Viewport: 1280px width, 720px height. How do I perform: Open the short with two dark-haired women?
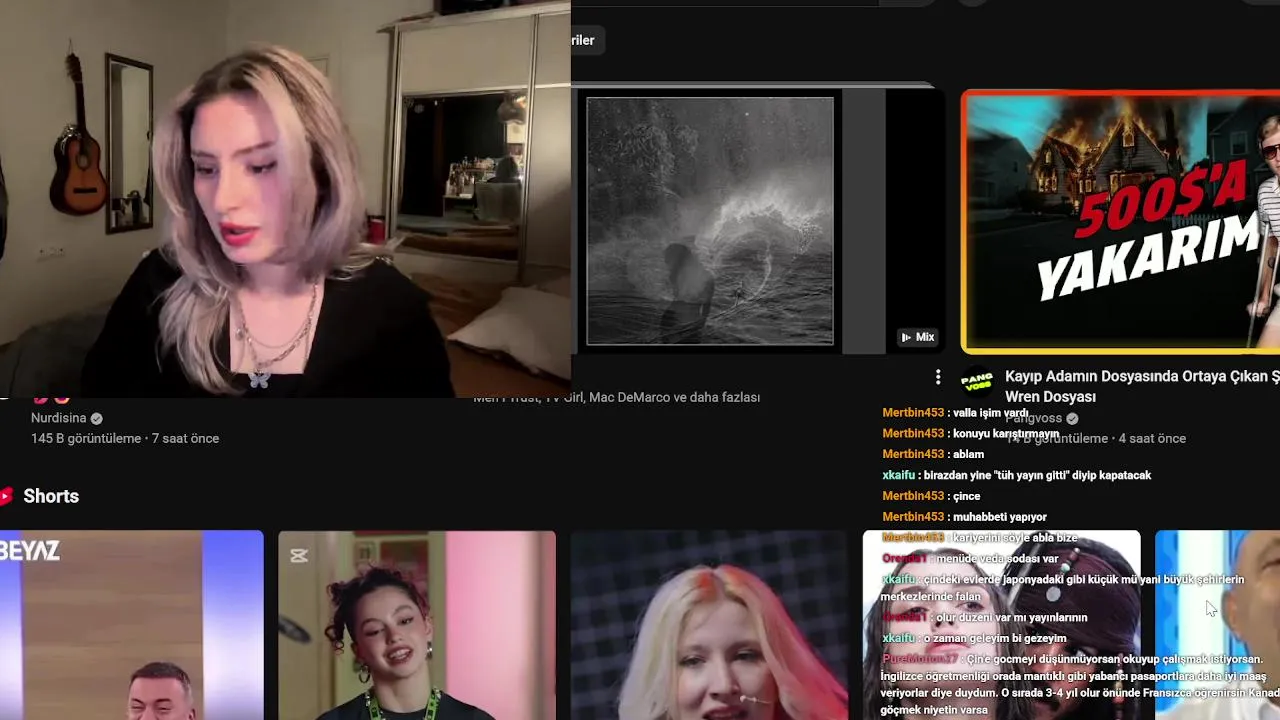pyautogui.click(x=1001, y=625)
